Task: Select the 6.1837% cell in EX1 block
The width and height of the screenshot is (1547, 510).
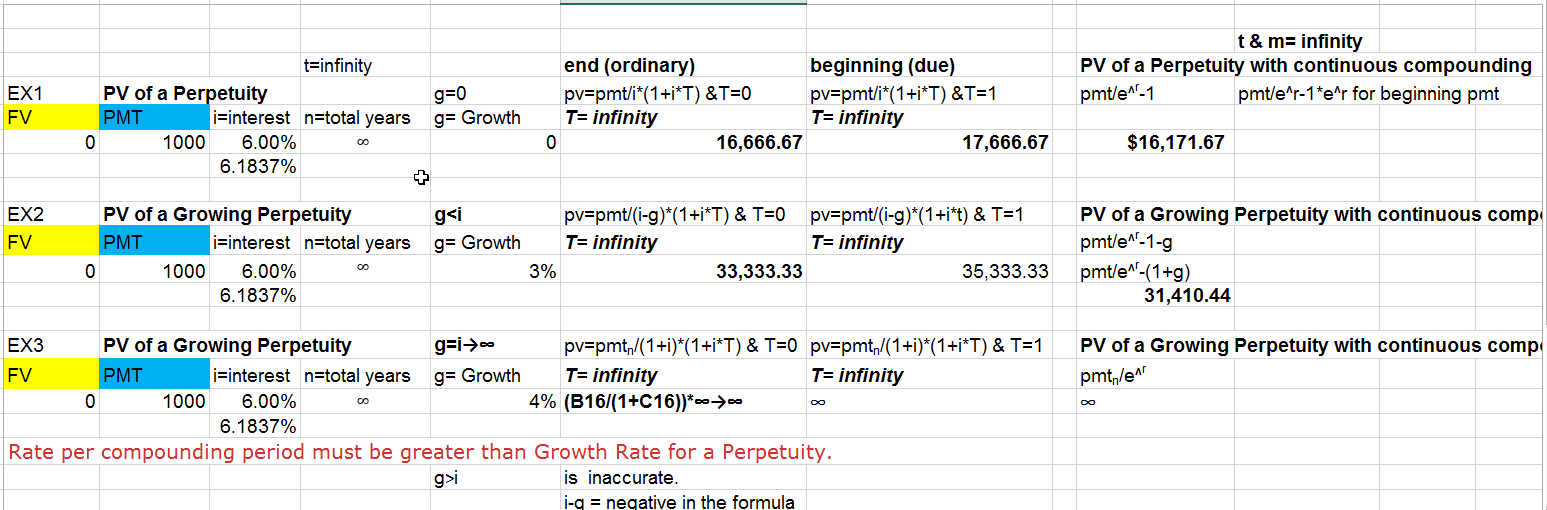Action: [255, 166]
